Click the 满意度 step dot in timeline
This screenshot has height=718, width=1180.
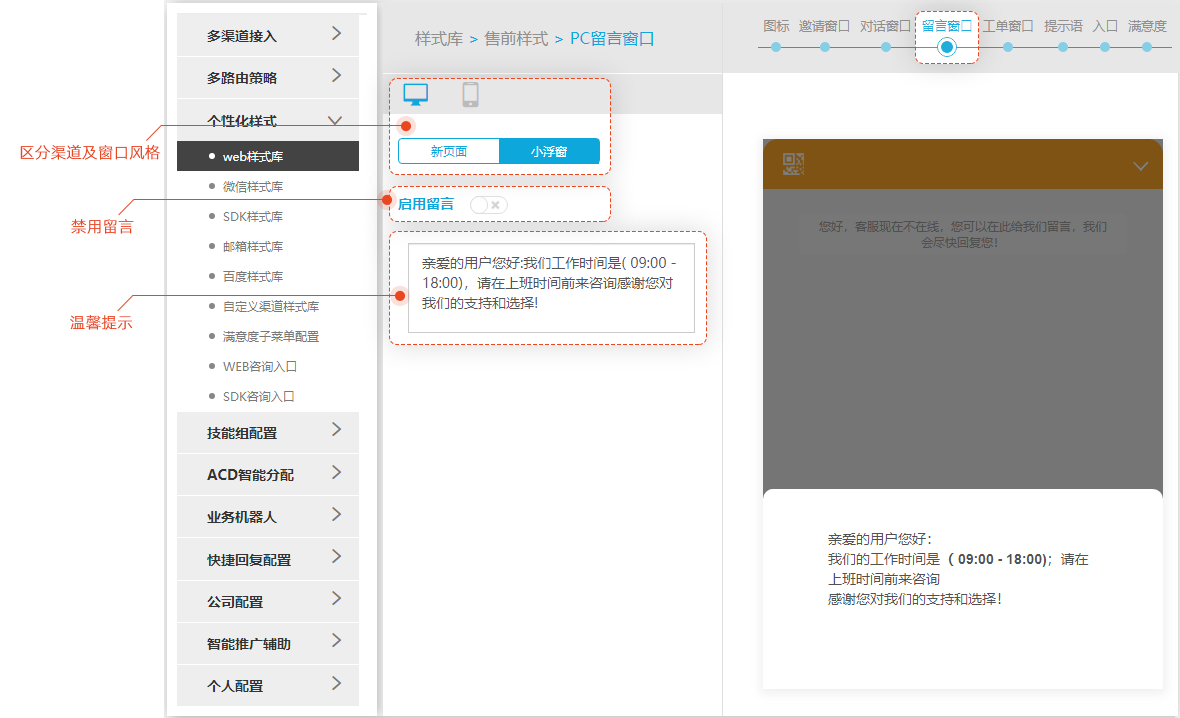[1147, 47]
